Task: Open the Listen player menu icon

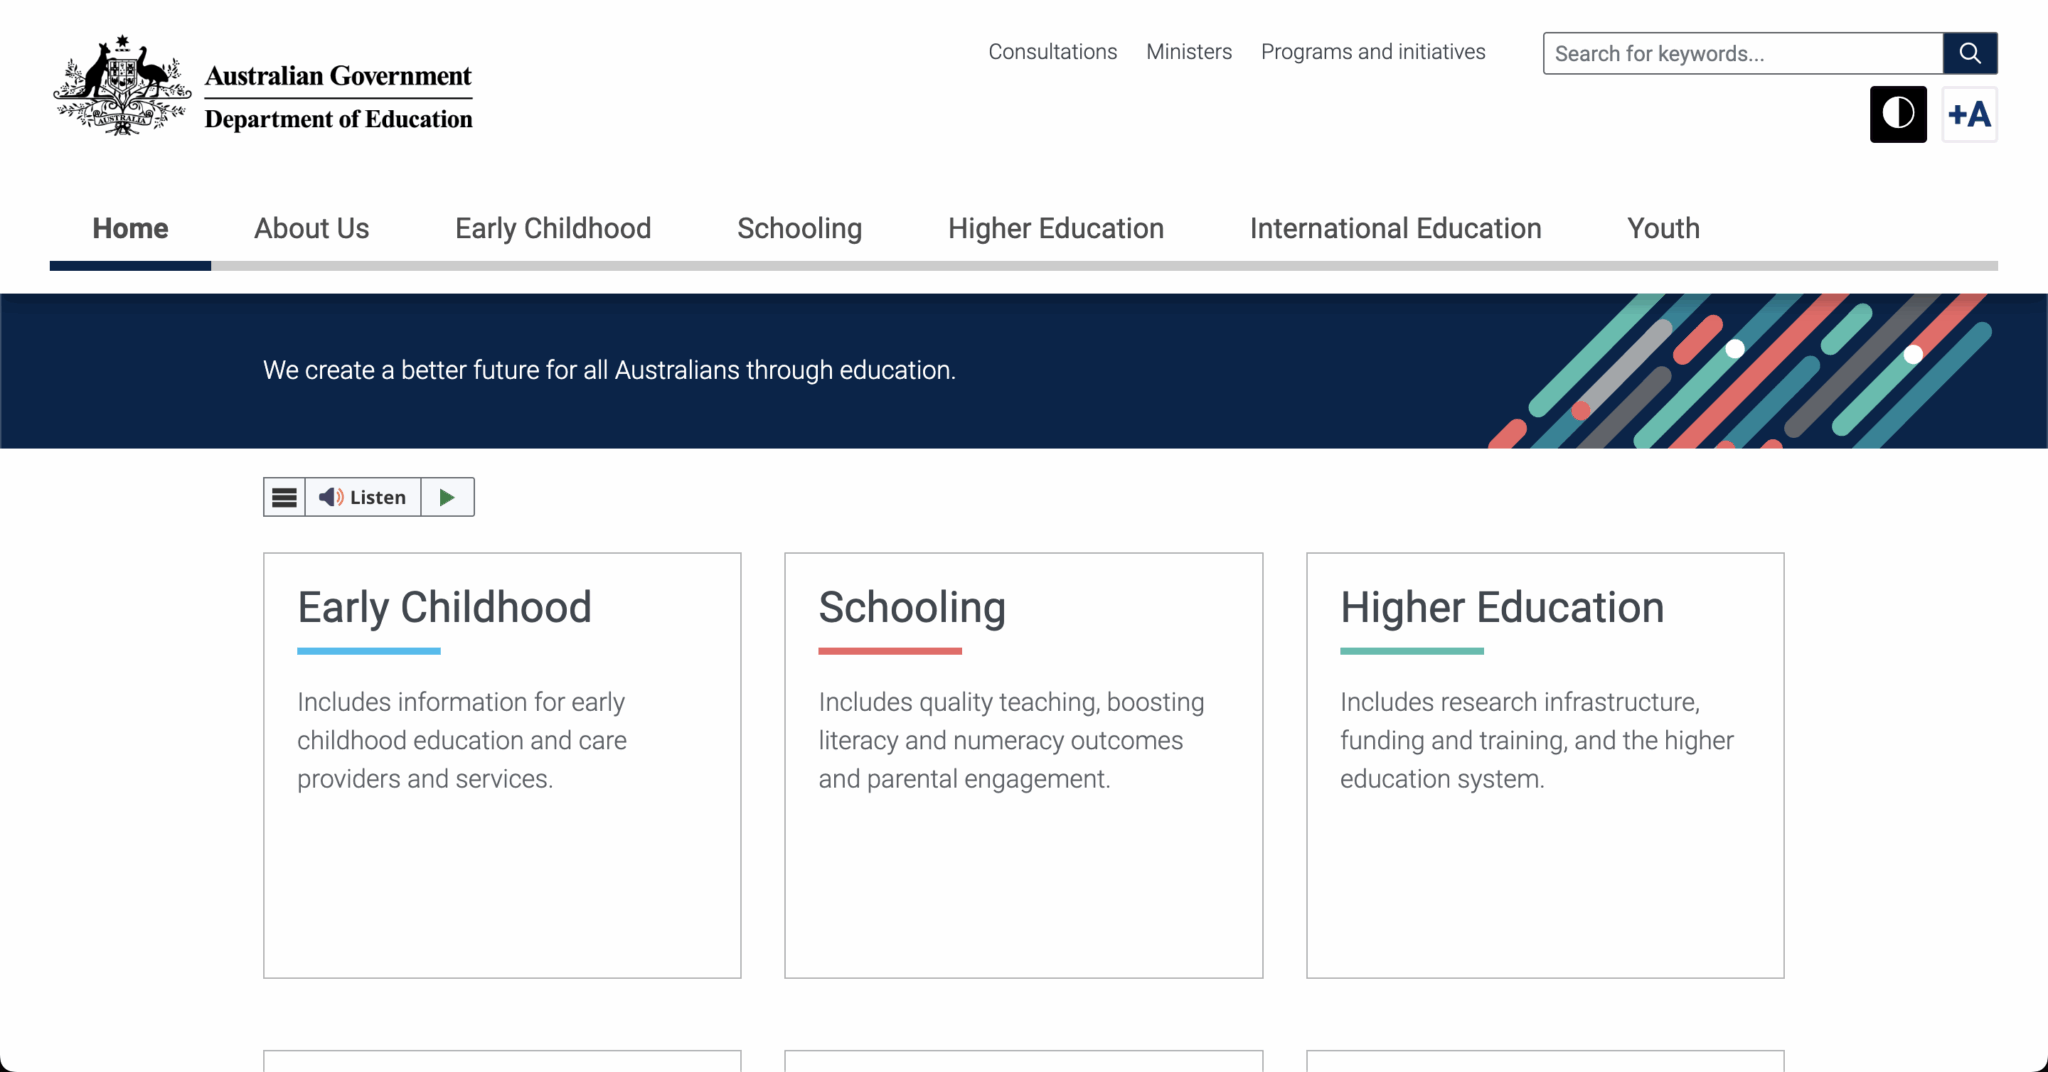Action: point(285,497)
